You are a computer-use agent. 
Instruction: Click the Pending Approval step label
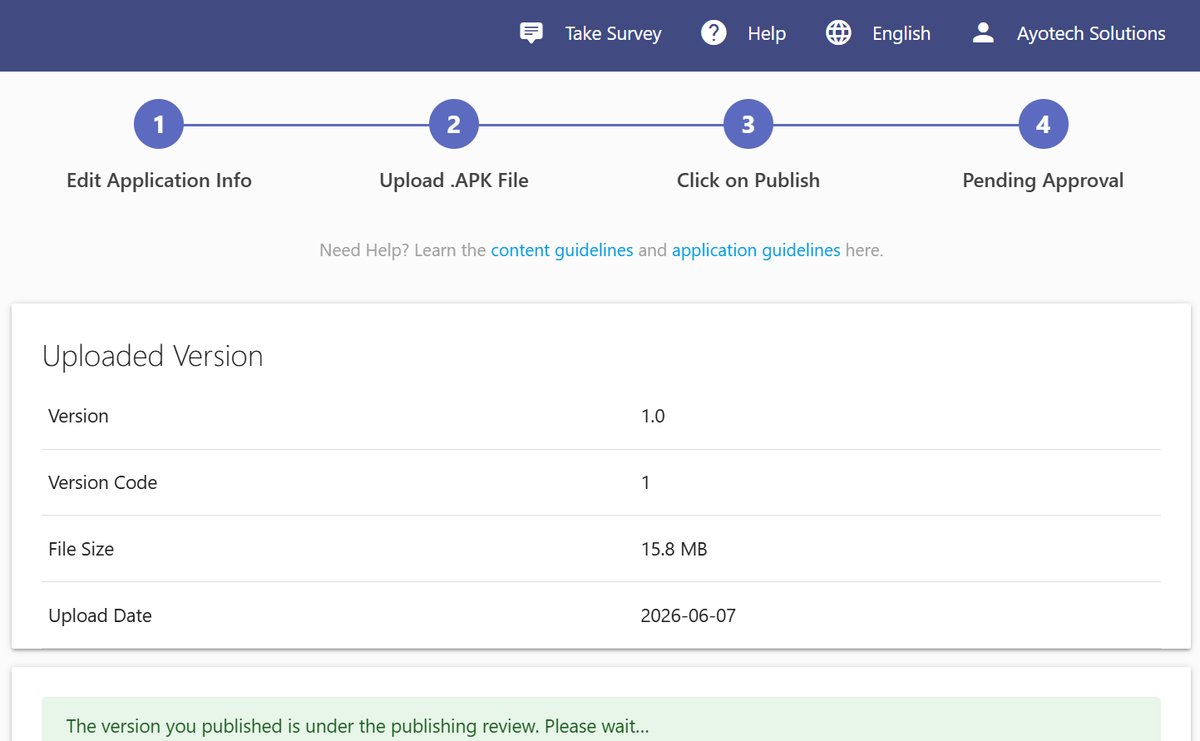coord(1043,180)
